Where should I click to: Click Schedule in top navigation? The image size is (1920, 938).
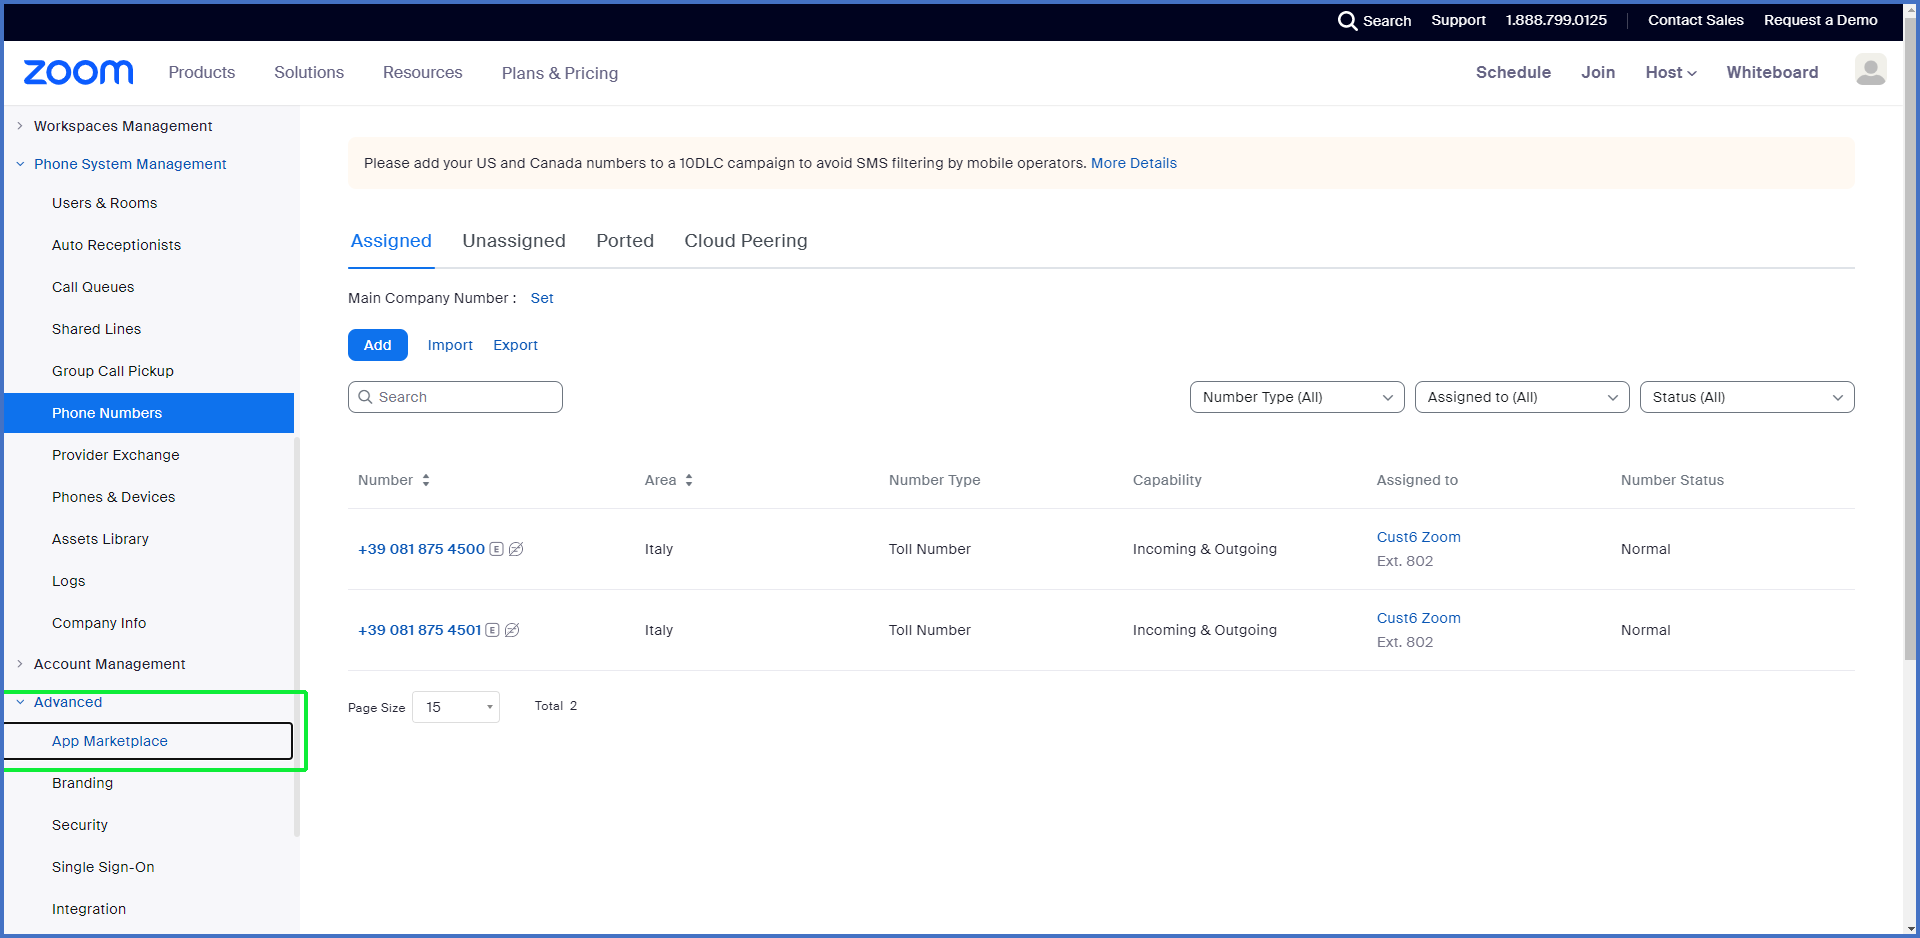(x=1513, y=72)
